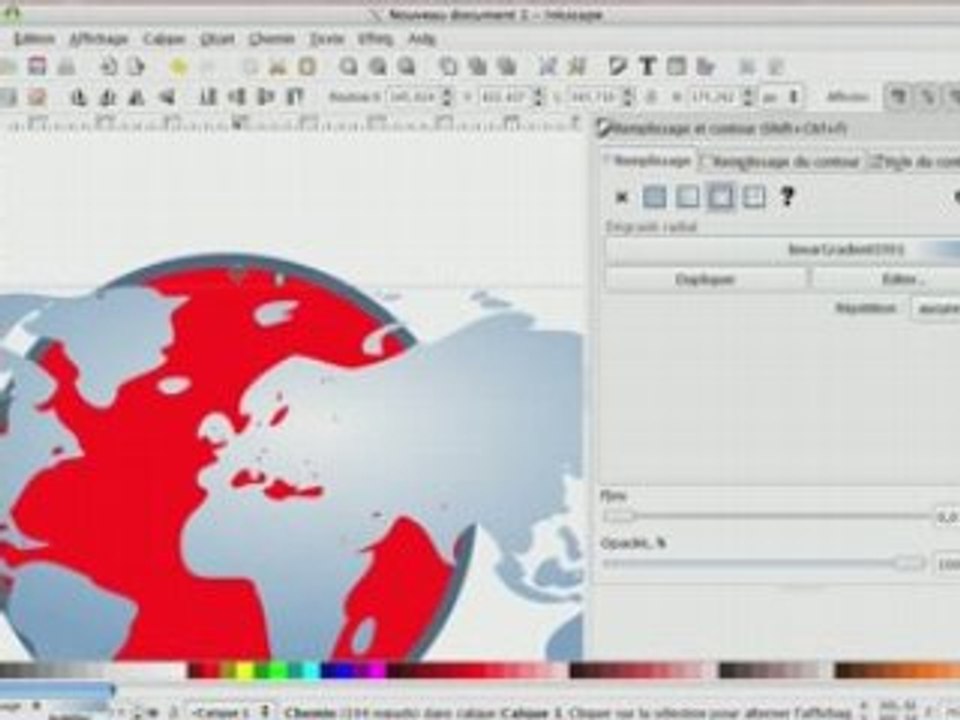The image size is (960, 720).
Task: Click Raise selection to top icon
Action: click(x=295, y=97)
